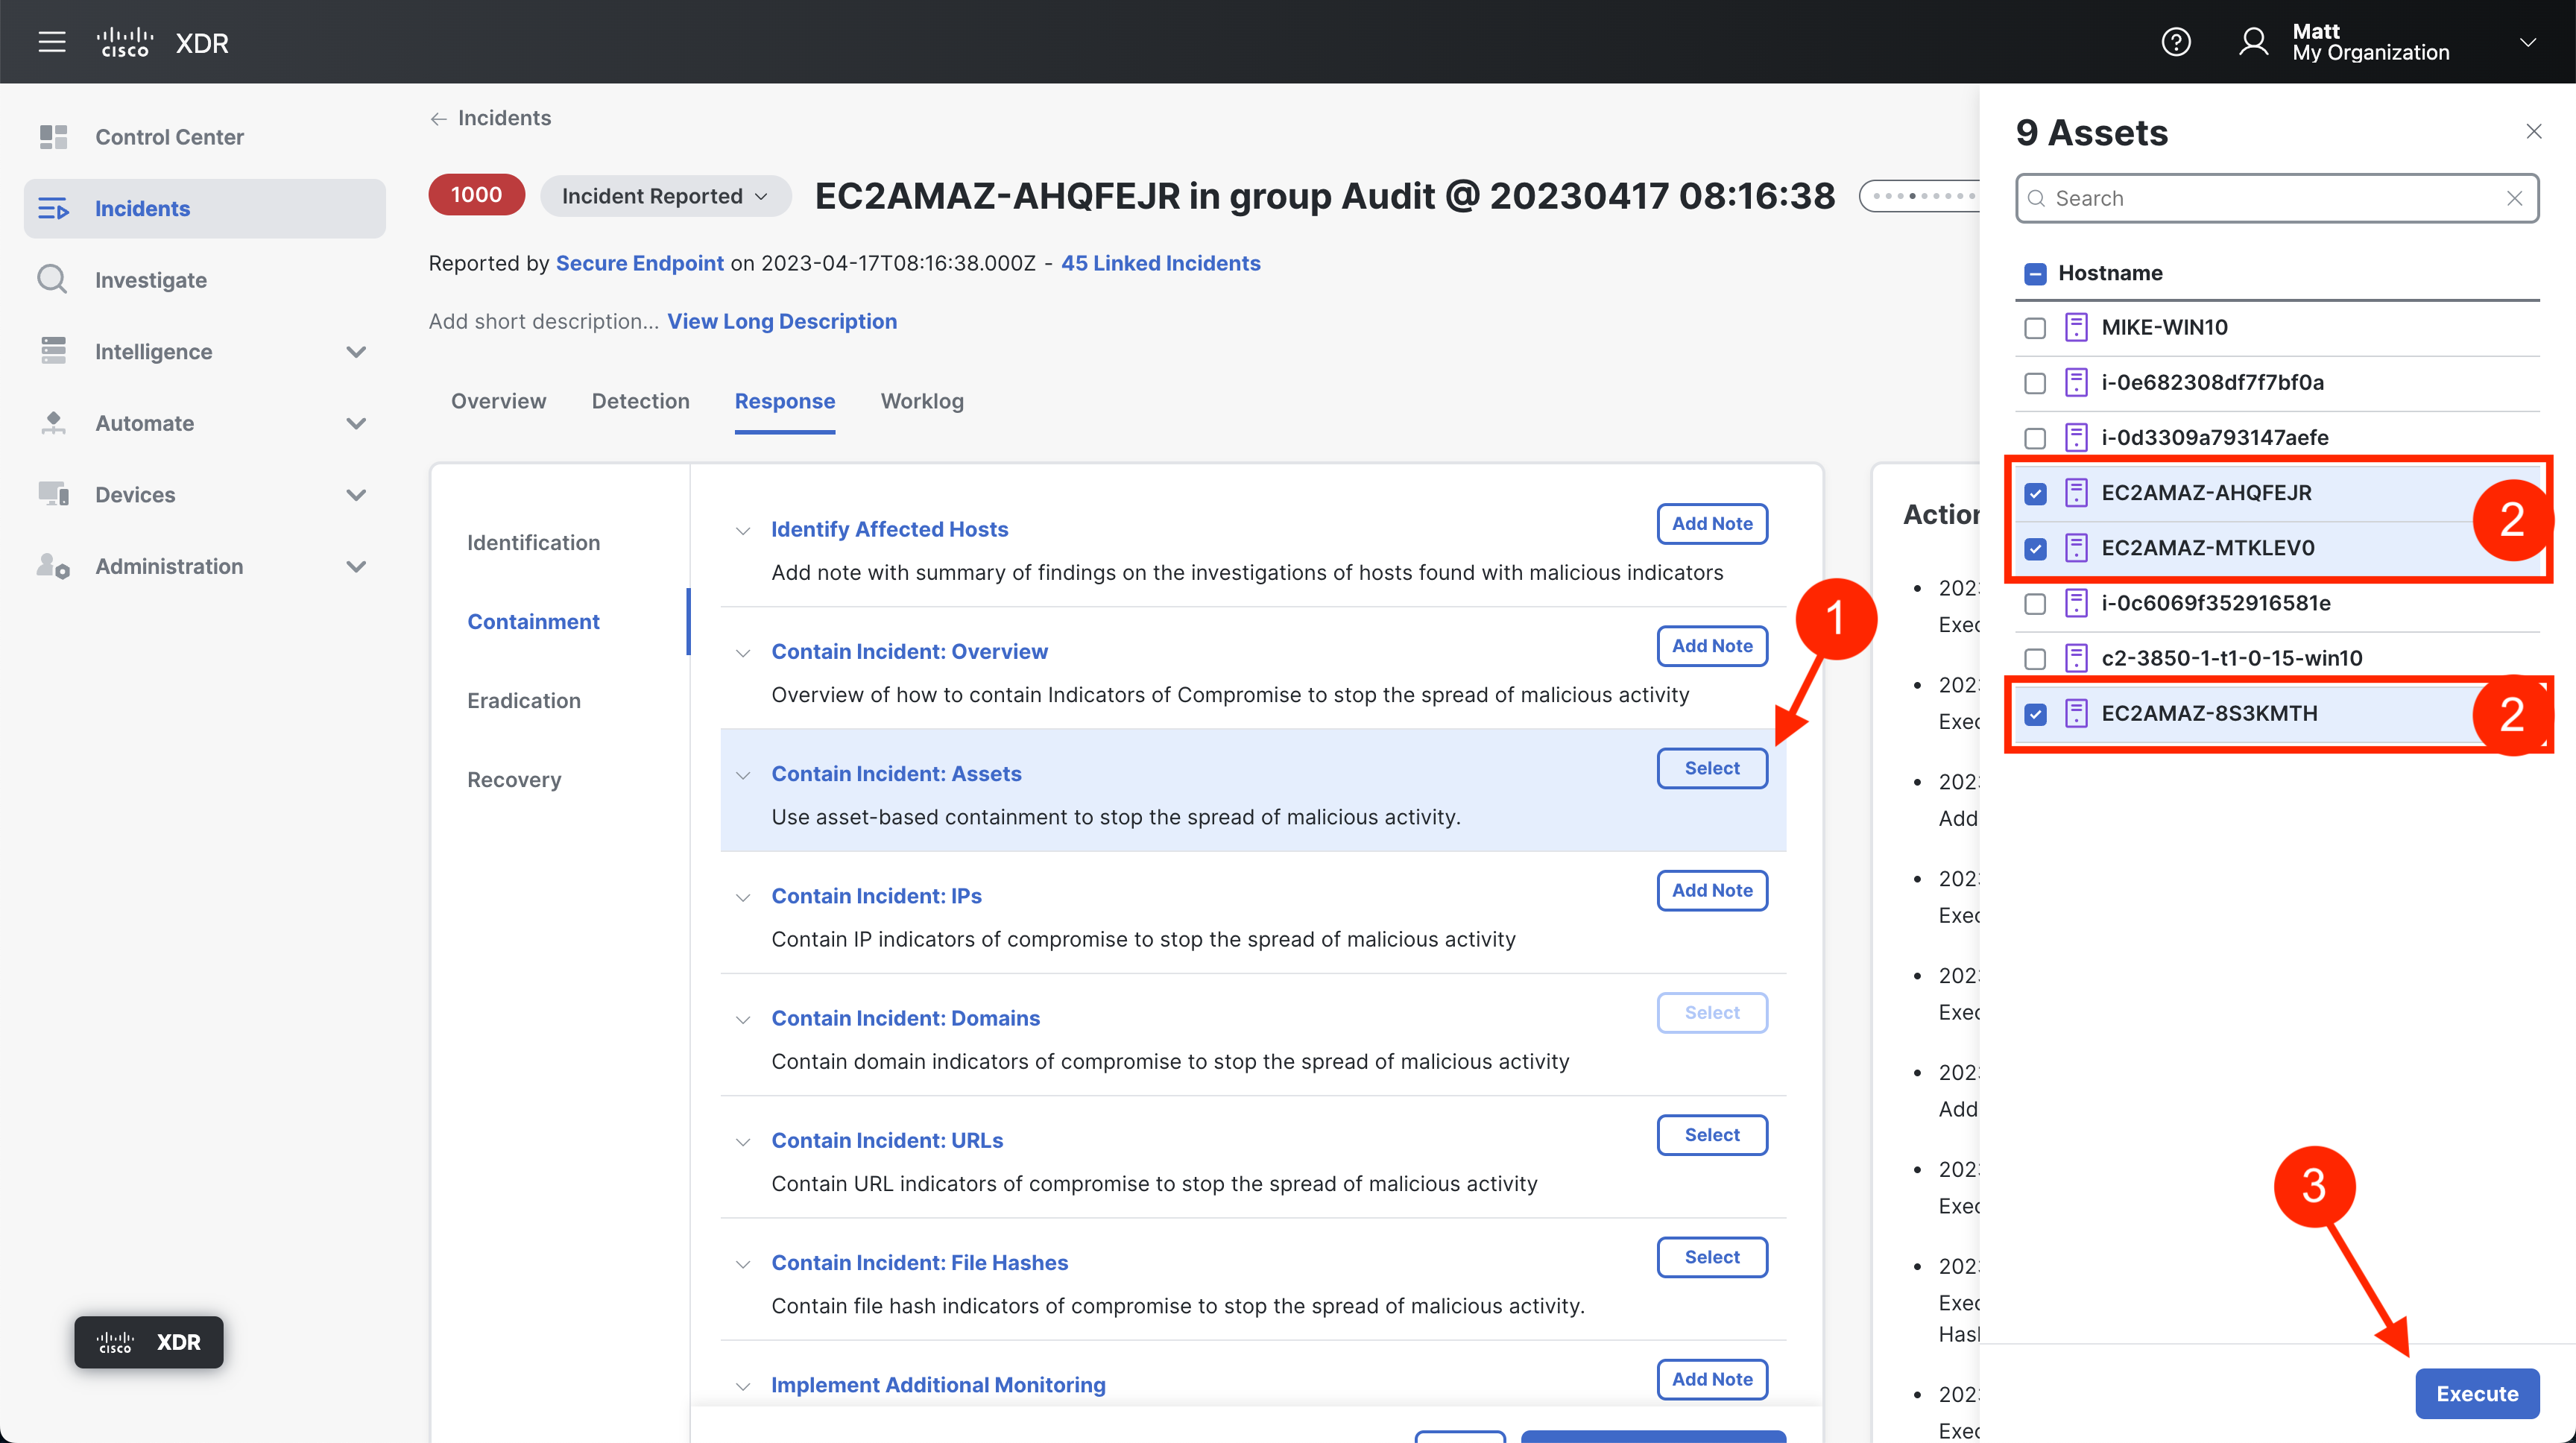
Task: Click the back arrow to Incidents
Action: click(438, 119)
